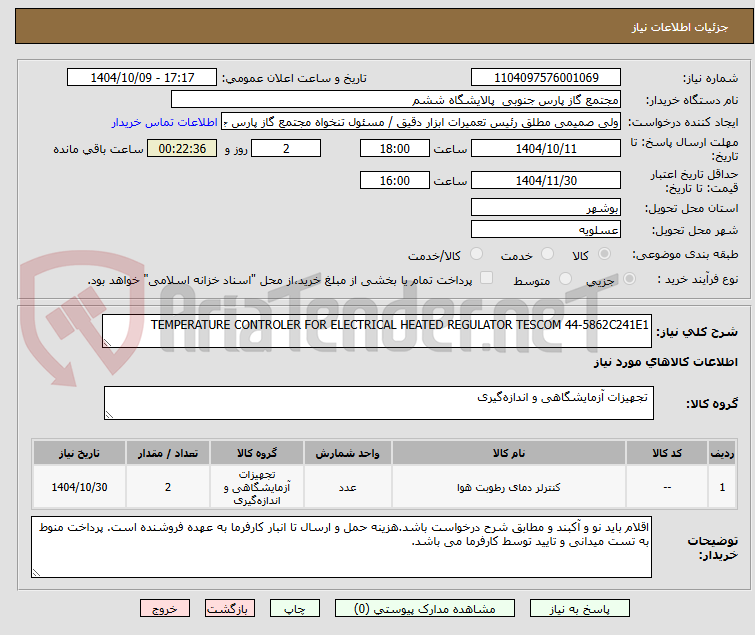755x635 pixels.
Task: Click the تاریخ نیاز column header
Action: (79, 453)
